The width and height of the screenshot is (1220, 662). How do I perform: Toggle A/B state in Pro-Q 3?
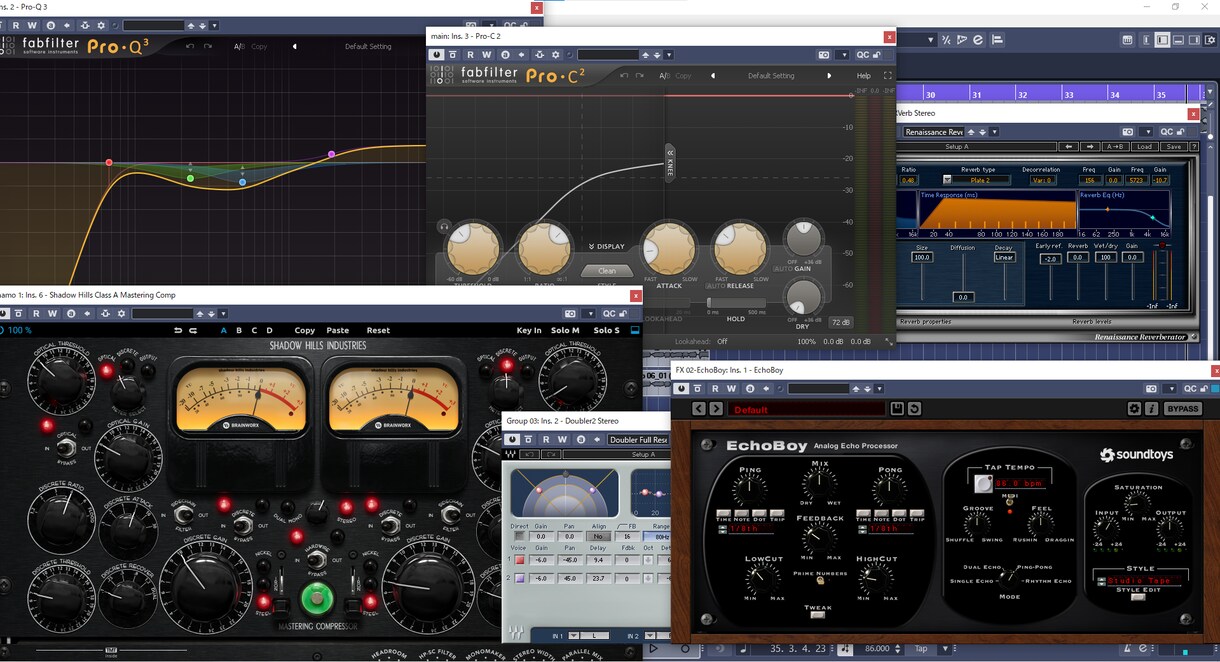click(239, 46)
